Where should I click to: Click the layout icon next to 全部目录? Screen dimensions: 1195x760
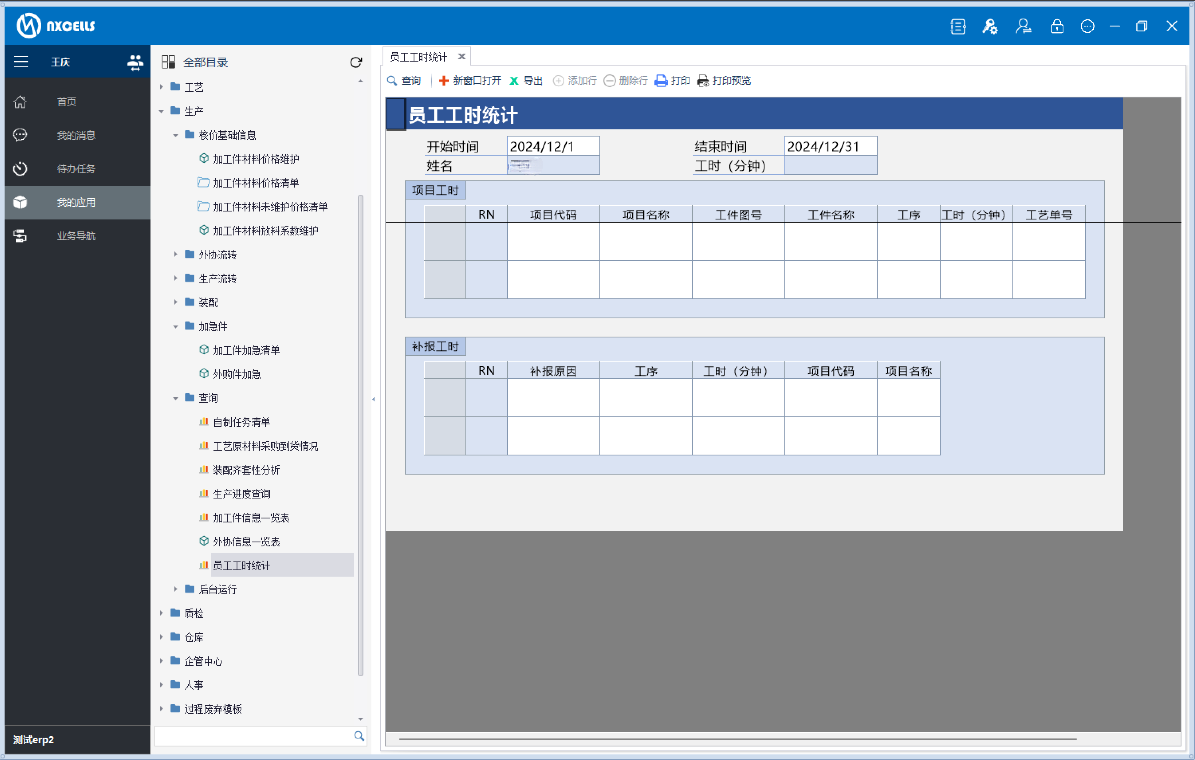tap(169, 62)
